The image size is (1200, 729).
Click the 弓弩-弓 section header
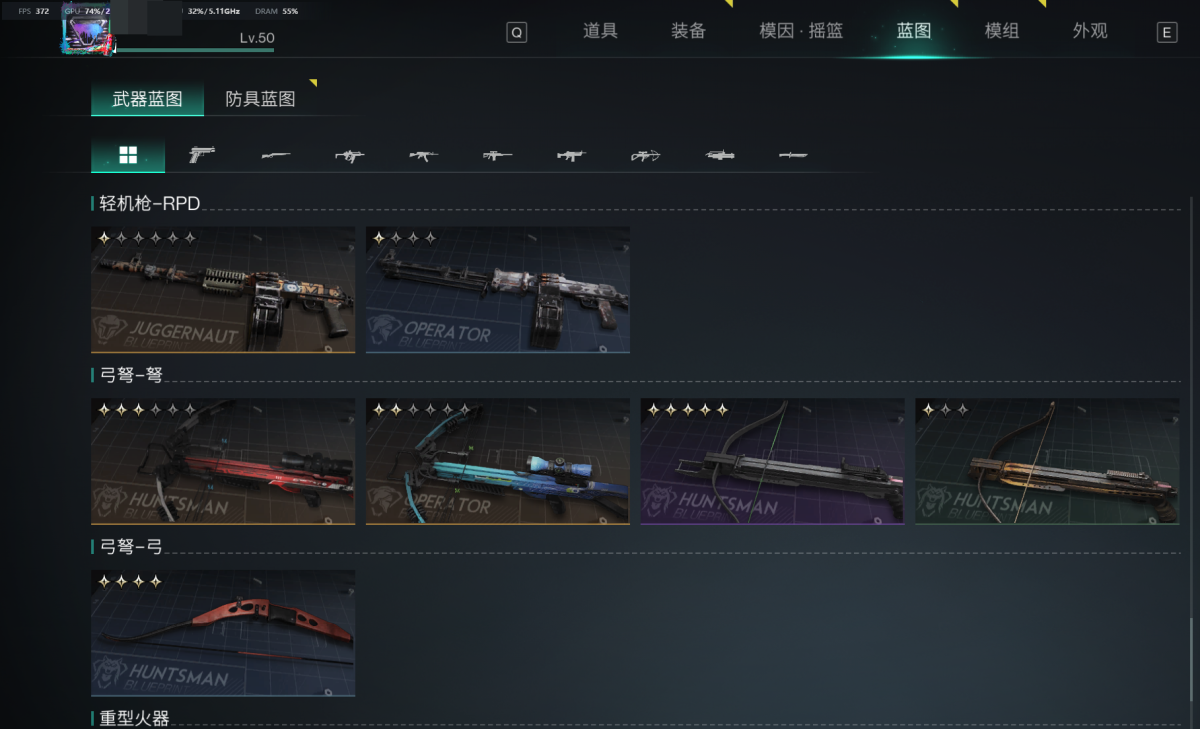point(131,547)
